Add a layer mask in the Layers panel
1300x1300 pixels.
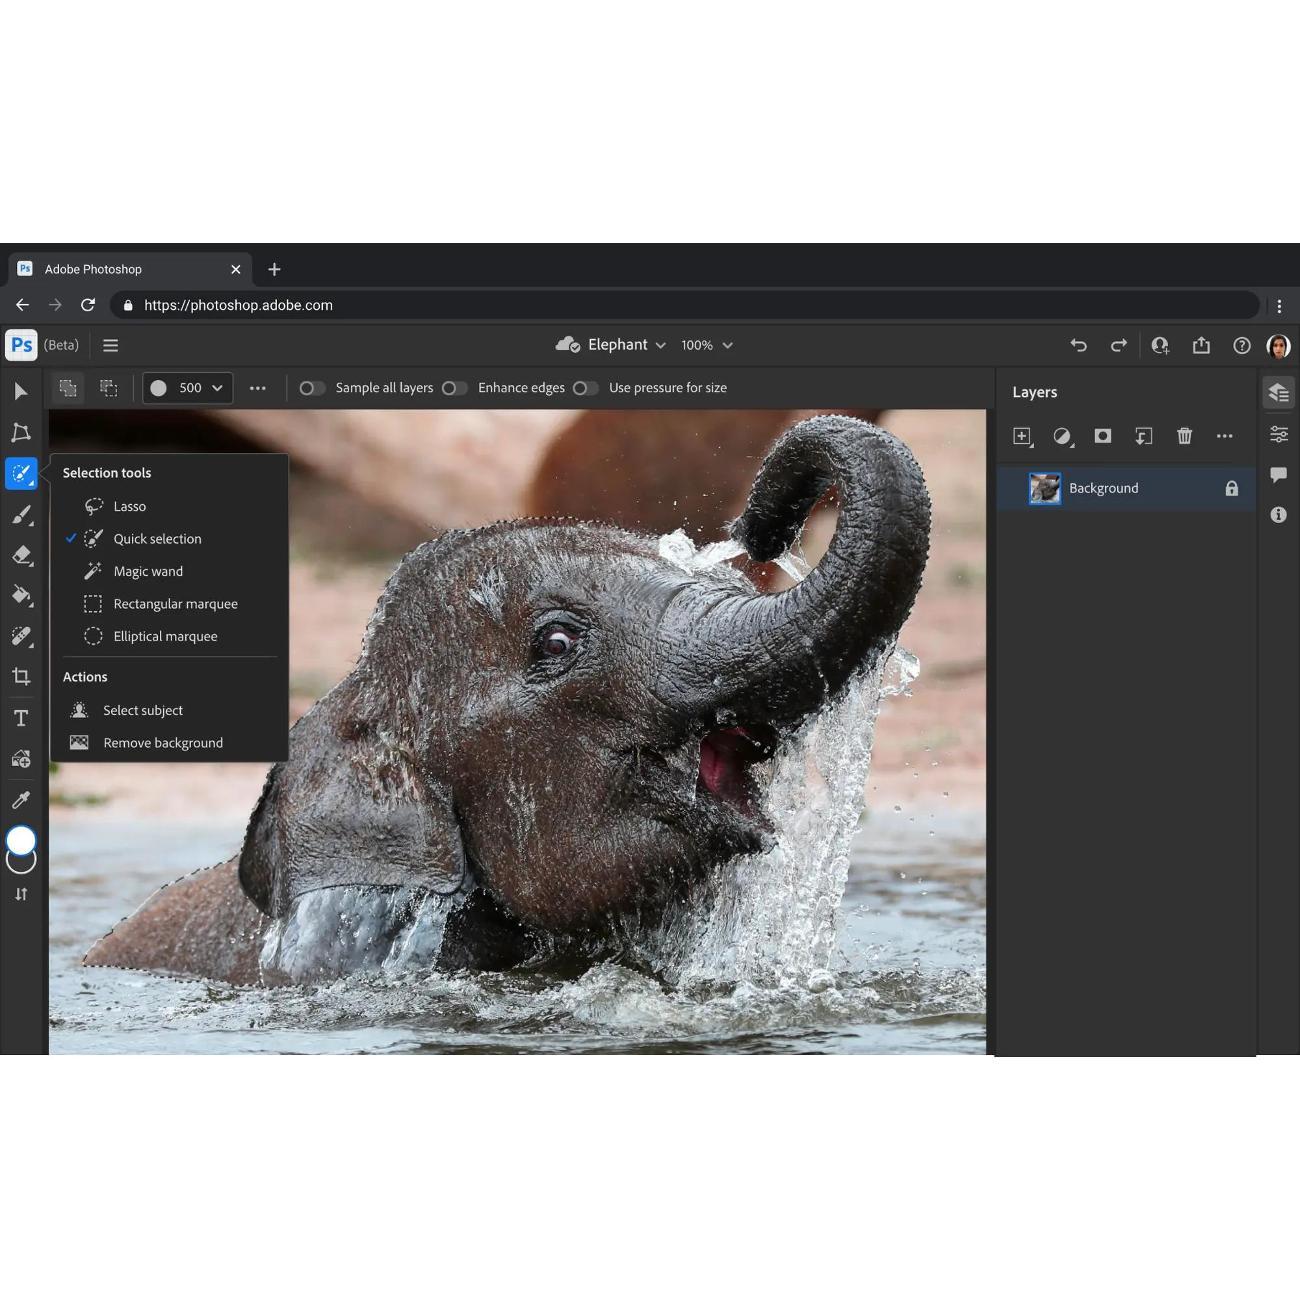[x=1103, y=436]
